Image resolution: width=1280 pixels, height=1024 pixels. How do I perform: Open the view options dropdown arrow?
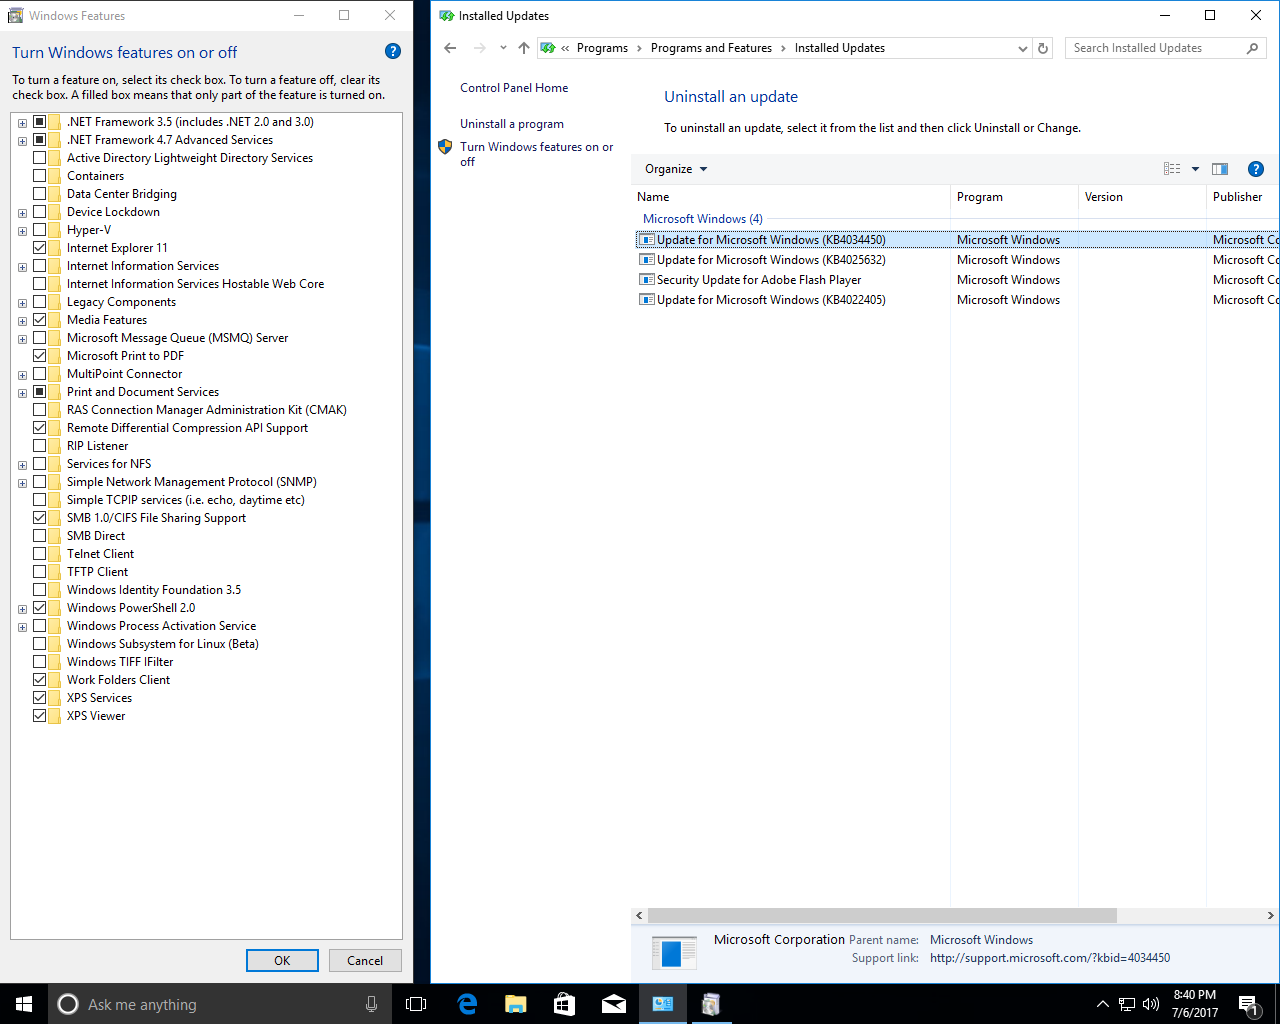coord(1195,169)
